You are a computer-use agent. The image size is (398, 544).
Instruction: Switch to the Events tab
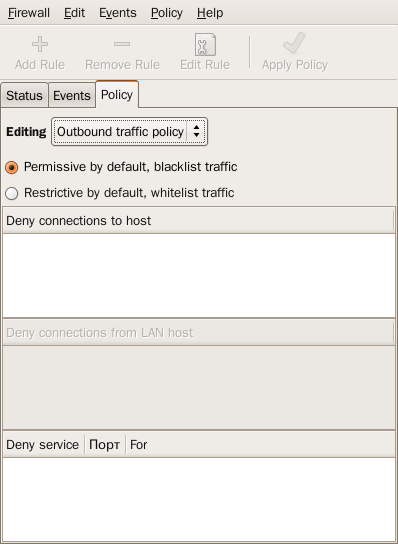(72, 95)
